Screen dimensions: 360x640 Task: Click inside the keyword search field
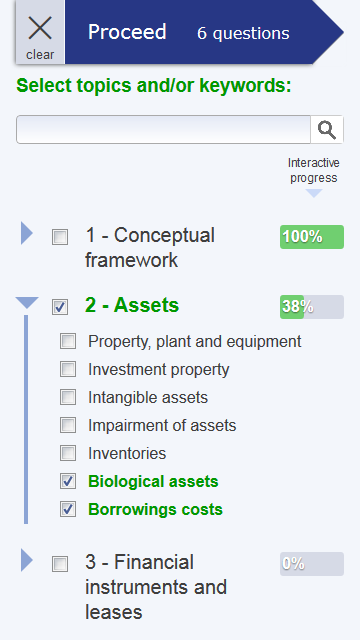pyautogui.click(x=163, y=130)
